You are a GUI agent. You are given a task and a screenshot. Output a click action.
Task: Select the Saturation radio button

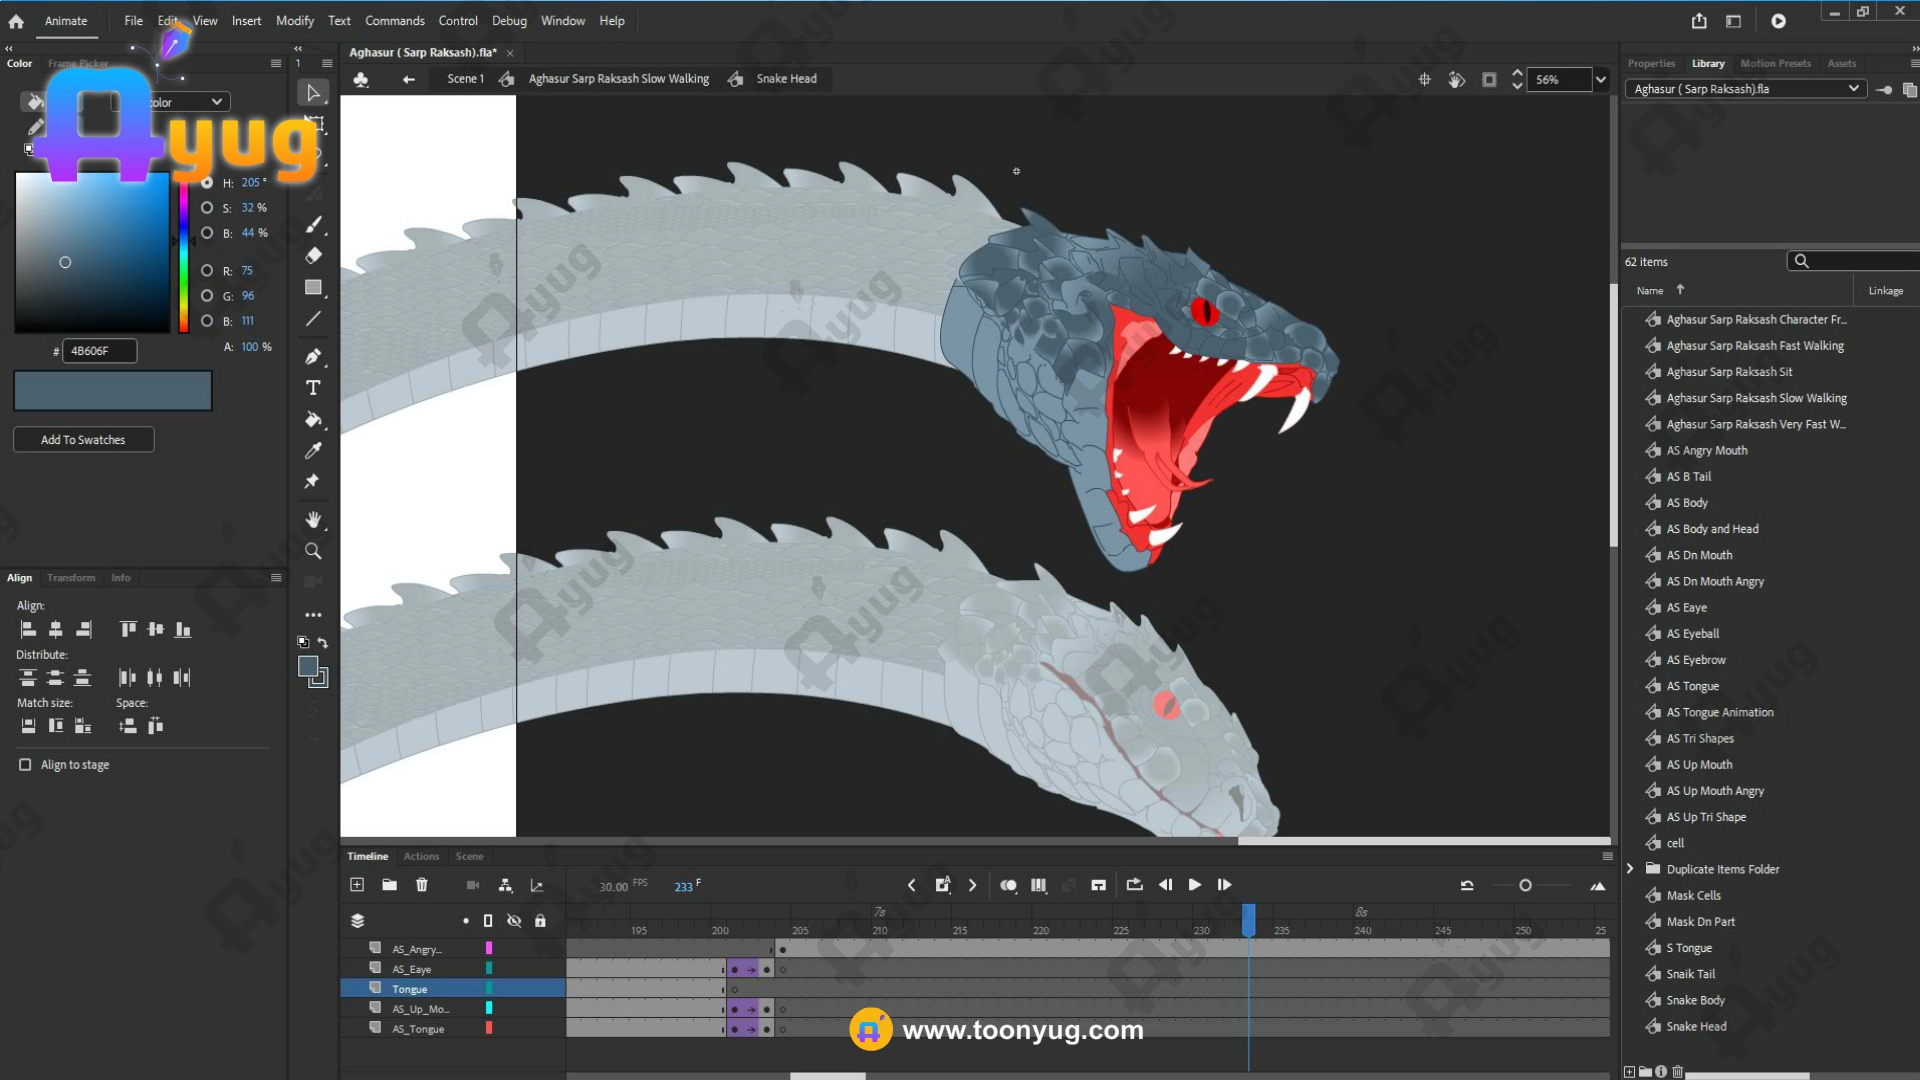pyautogui.click(x=207, y=208)
